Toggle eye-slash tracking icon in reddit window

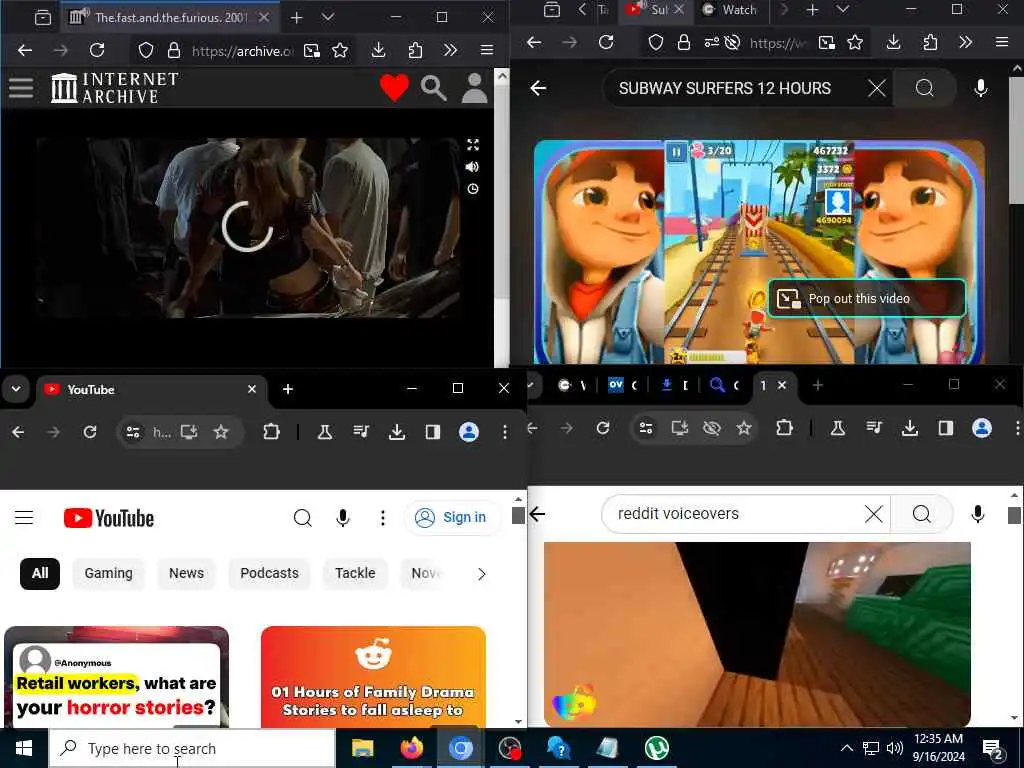pyautogui.click(x=712, y=428)
